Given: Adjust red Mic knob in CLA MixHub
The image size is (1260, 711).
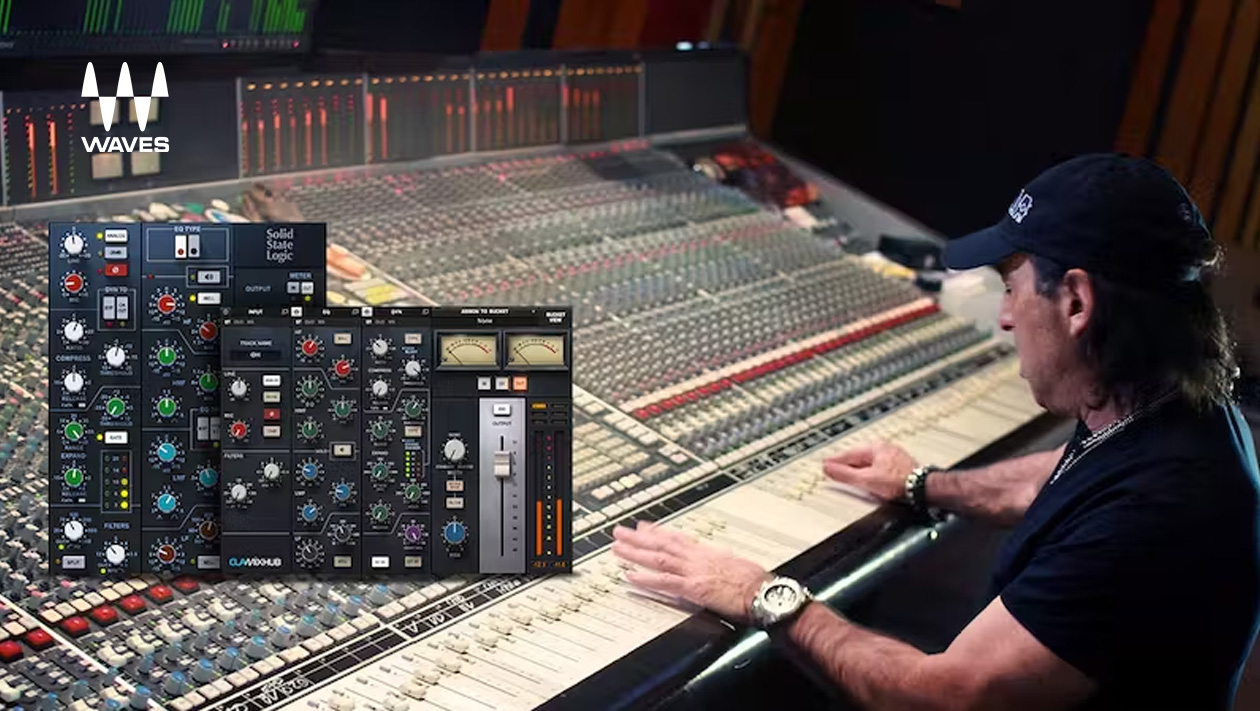Looking at the screenshot, I should 239,429.
